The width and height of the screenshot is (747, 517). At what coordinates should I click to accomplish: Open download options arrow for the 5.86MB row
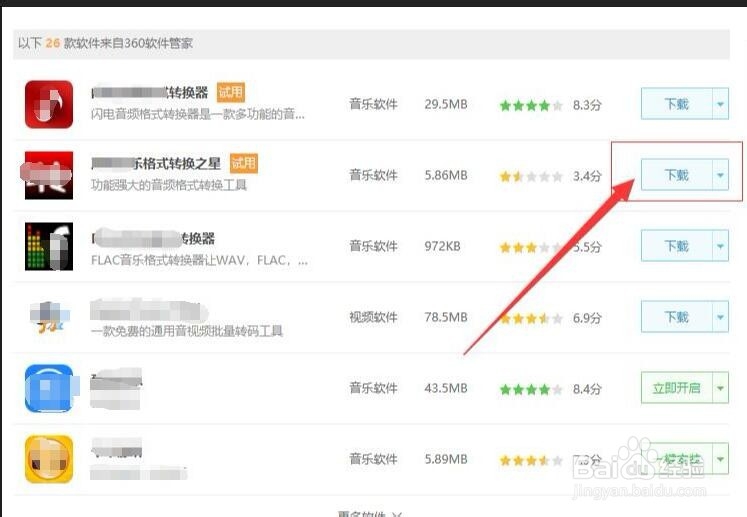click(x=720, y=175)
